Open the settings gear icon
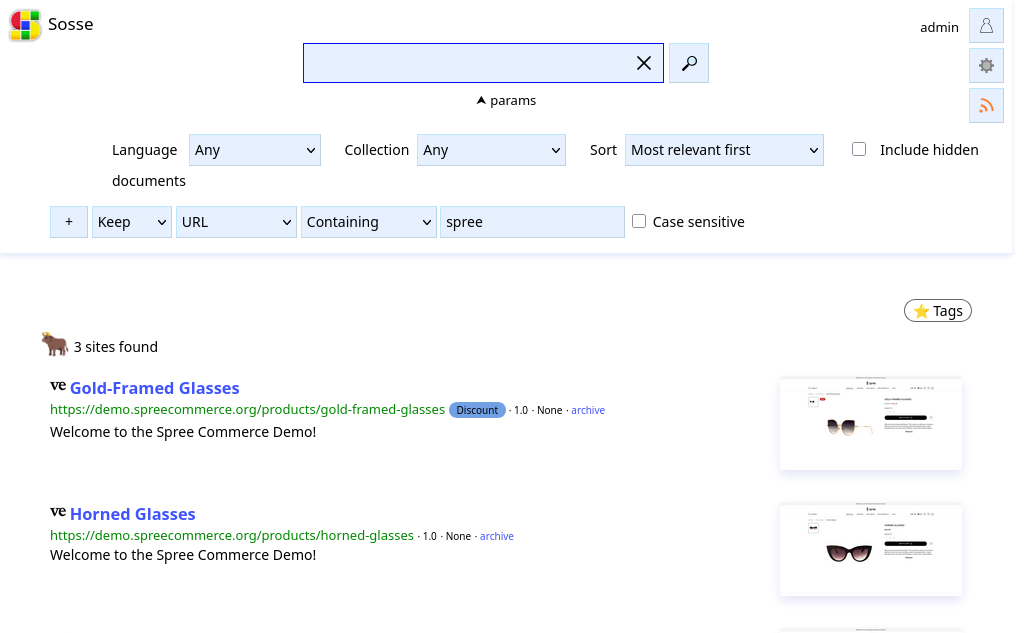Image resolution: width=1024 pixels, height=633 pixels. (x=986, y=65)
